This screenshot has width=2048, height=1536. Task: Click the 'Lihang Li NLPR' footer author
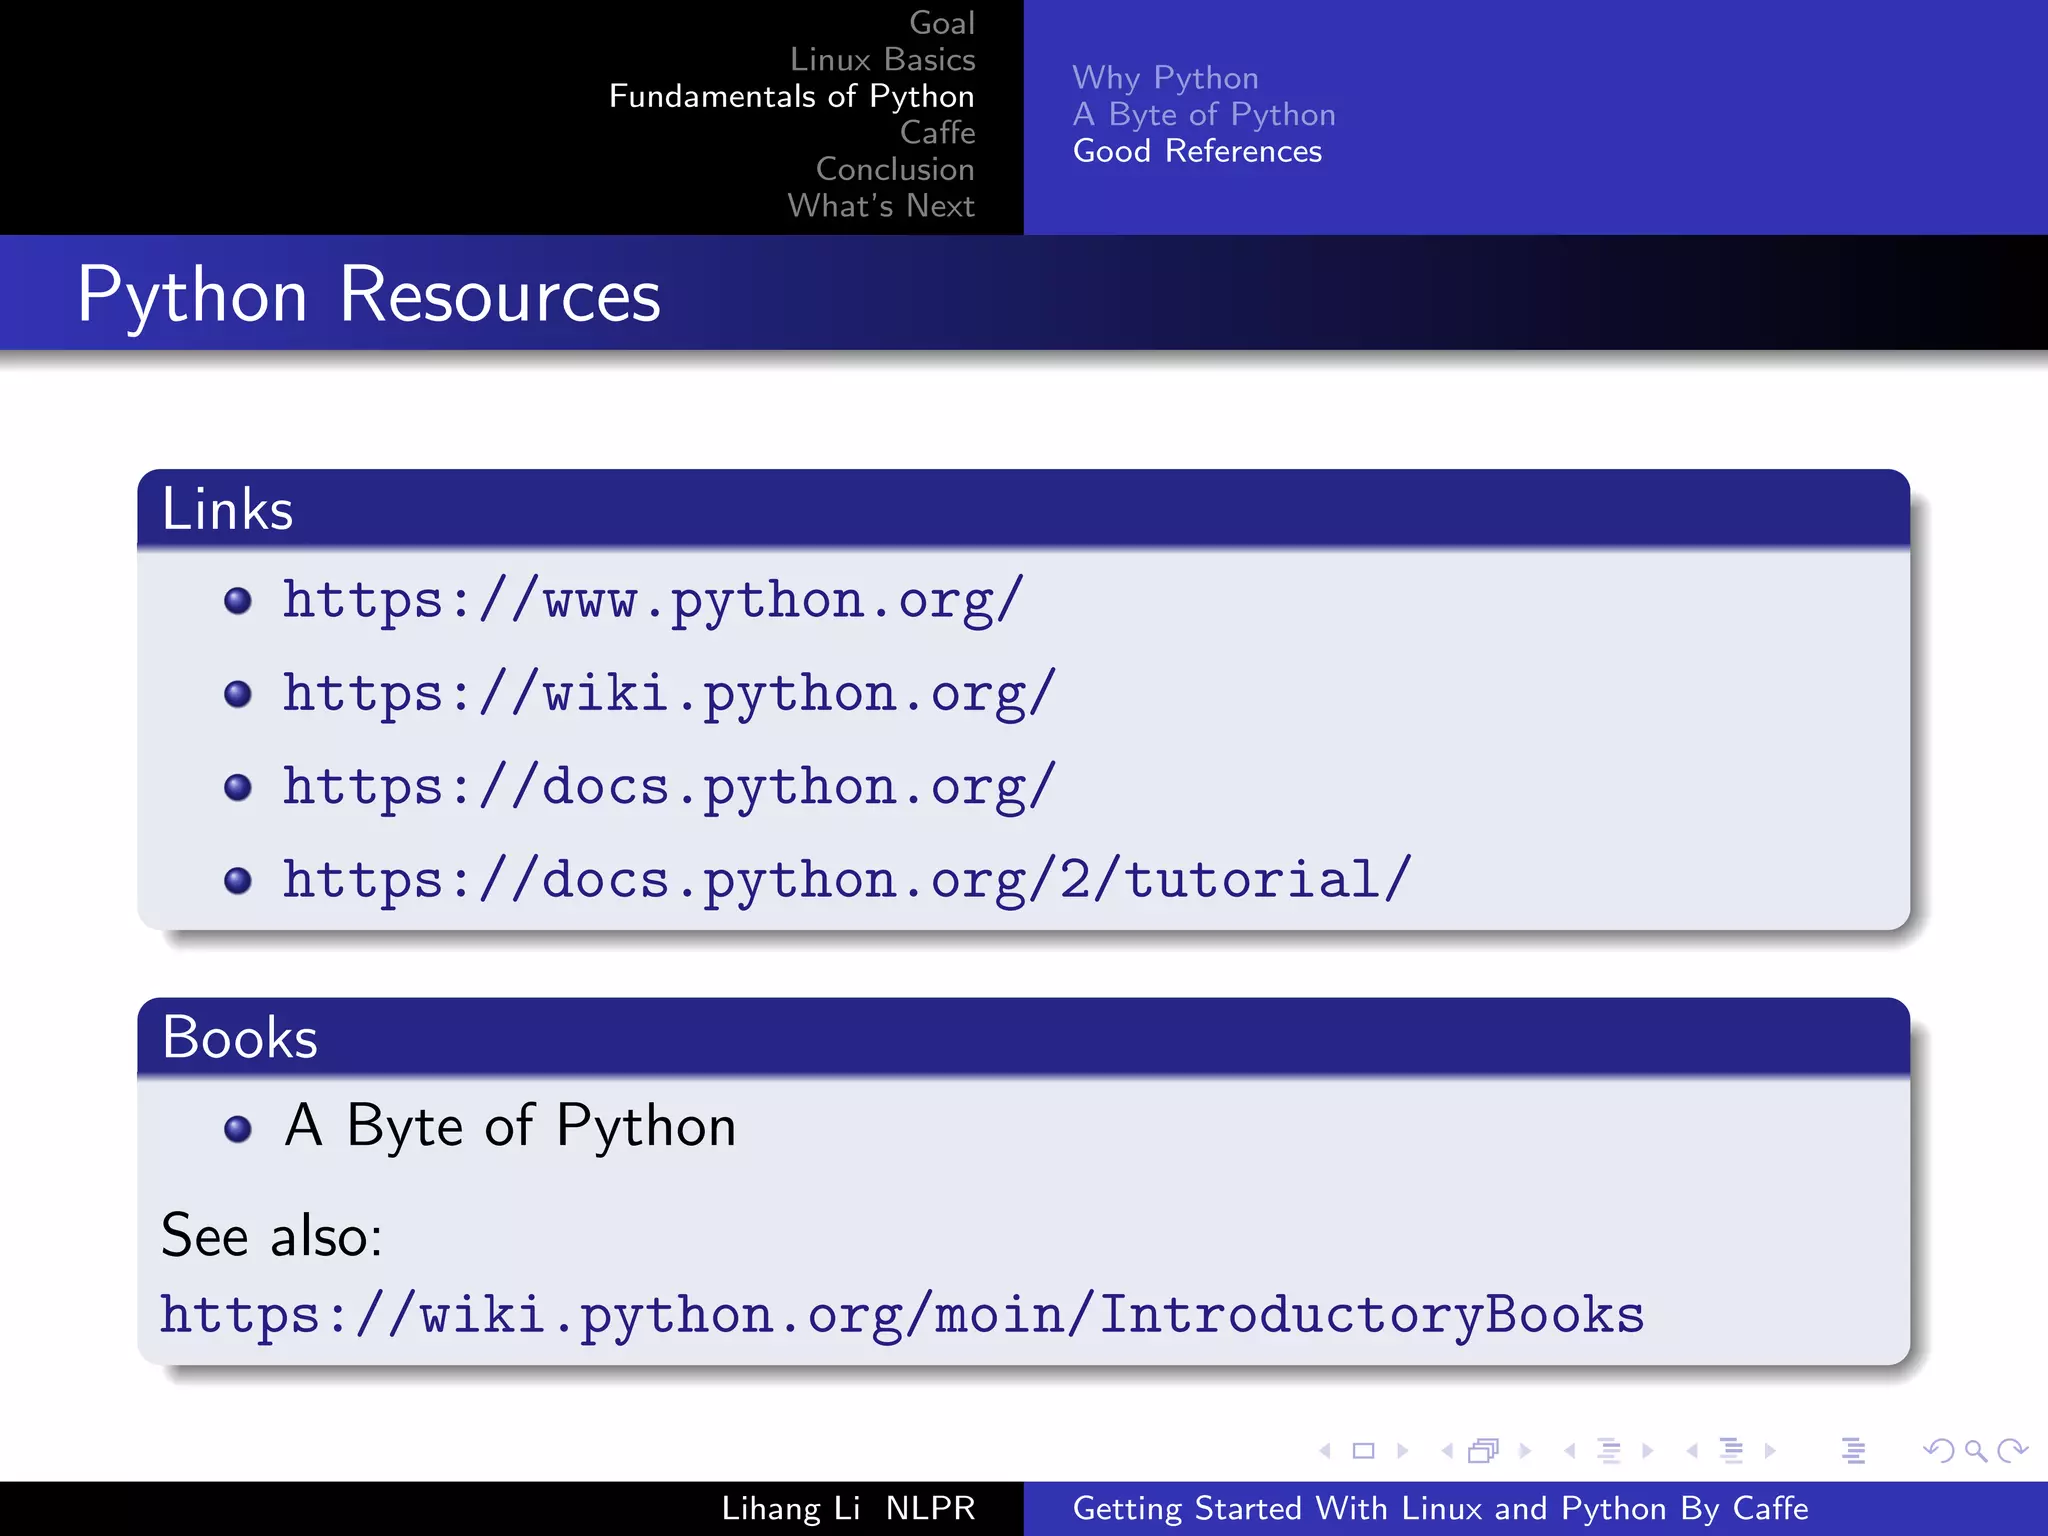(848, 1508)
